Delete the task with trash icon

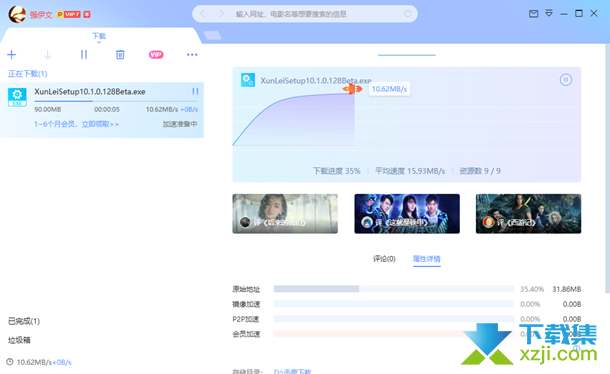(x=120, y=54)
